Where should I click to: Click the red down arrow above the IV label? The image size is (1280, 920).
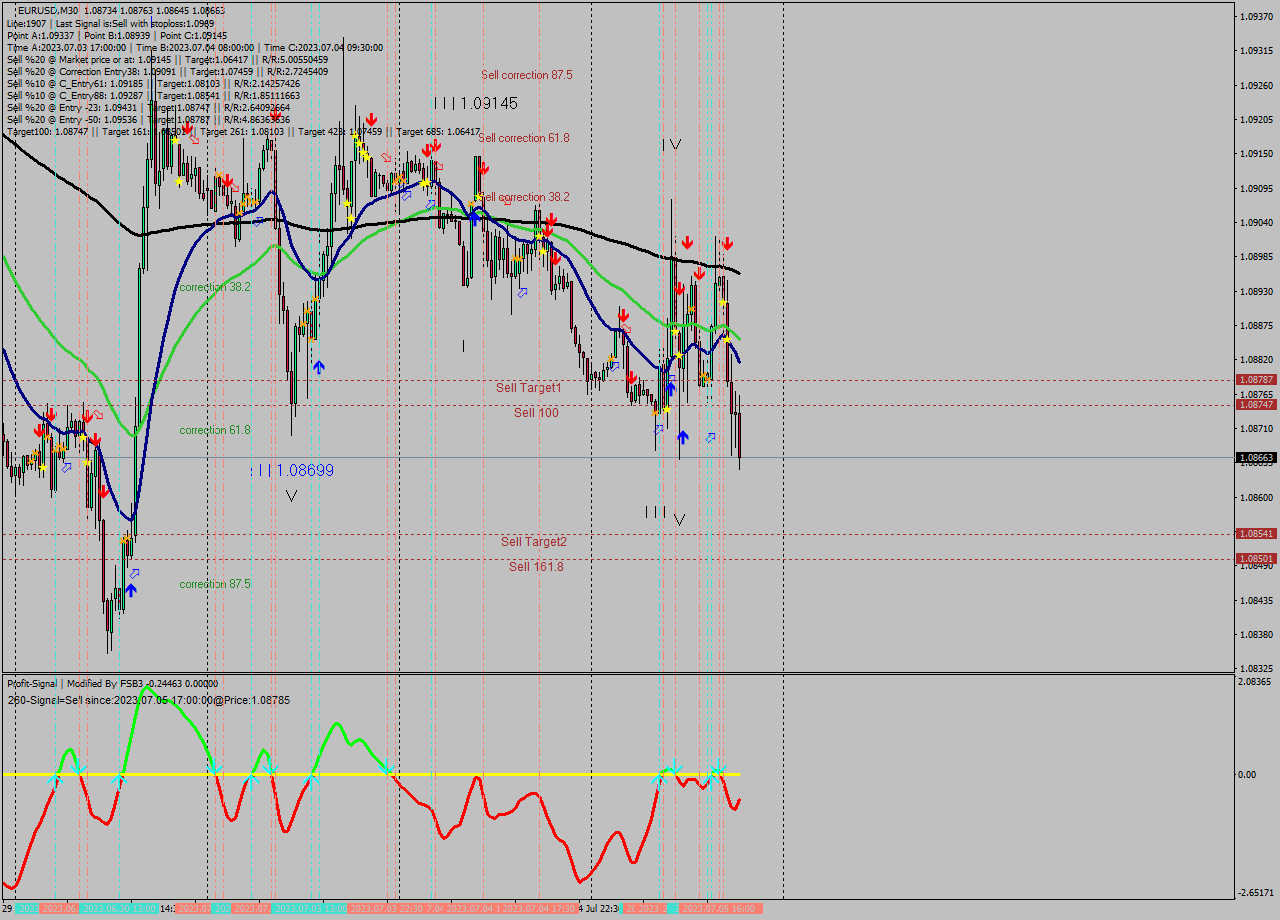pyautogui.click(x=687, y=242)
